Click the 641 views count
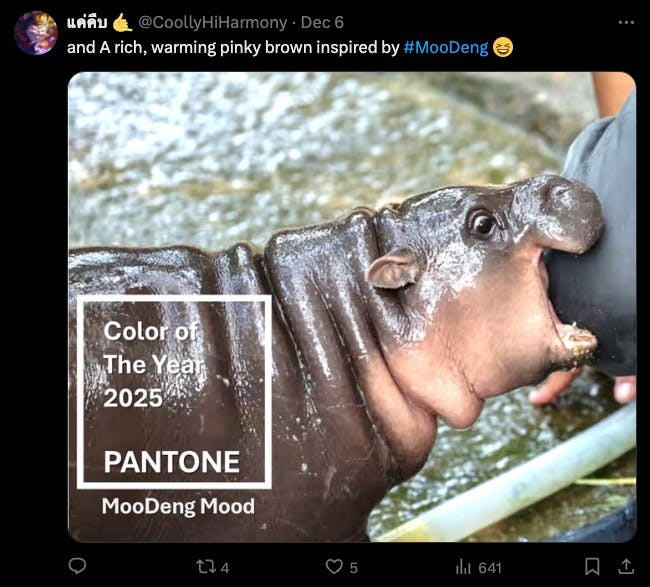This screenshot has height=587, width=650. tap(490, 567)
